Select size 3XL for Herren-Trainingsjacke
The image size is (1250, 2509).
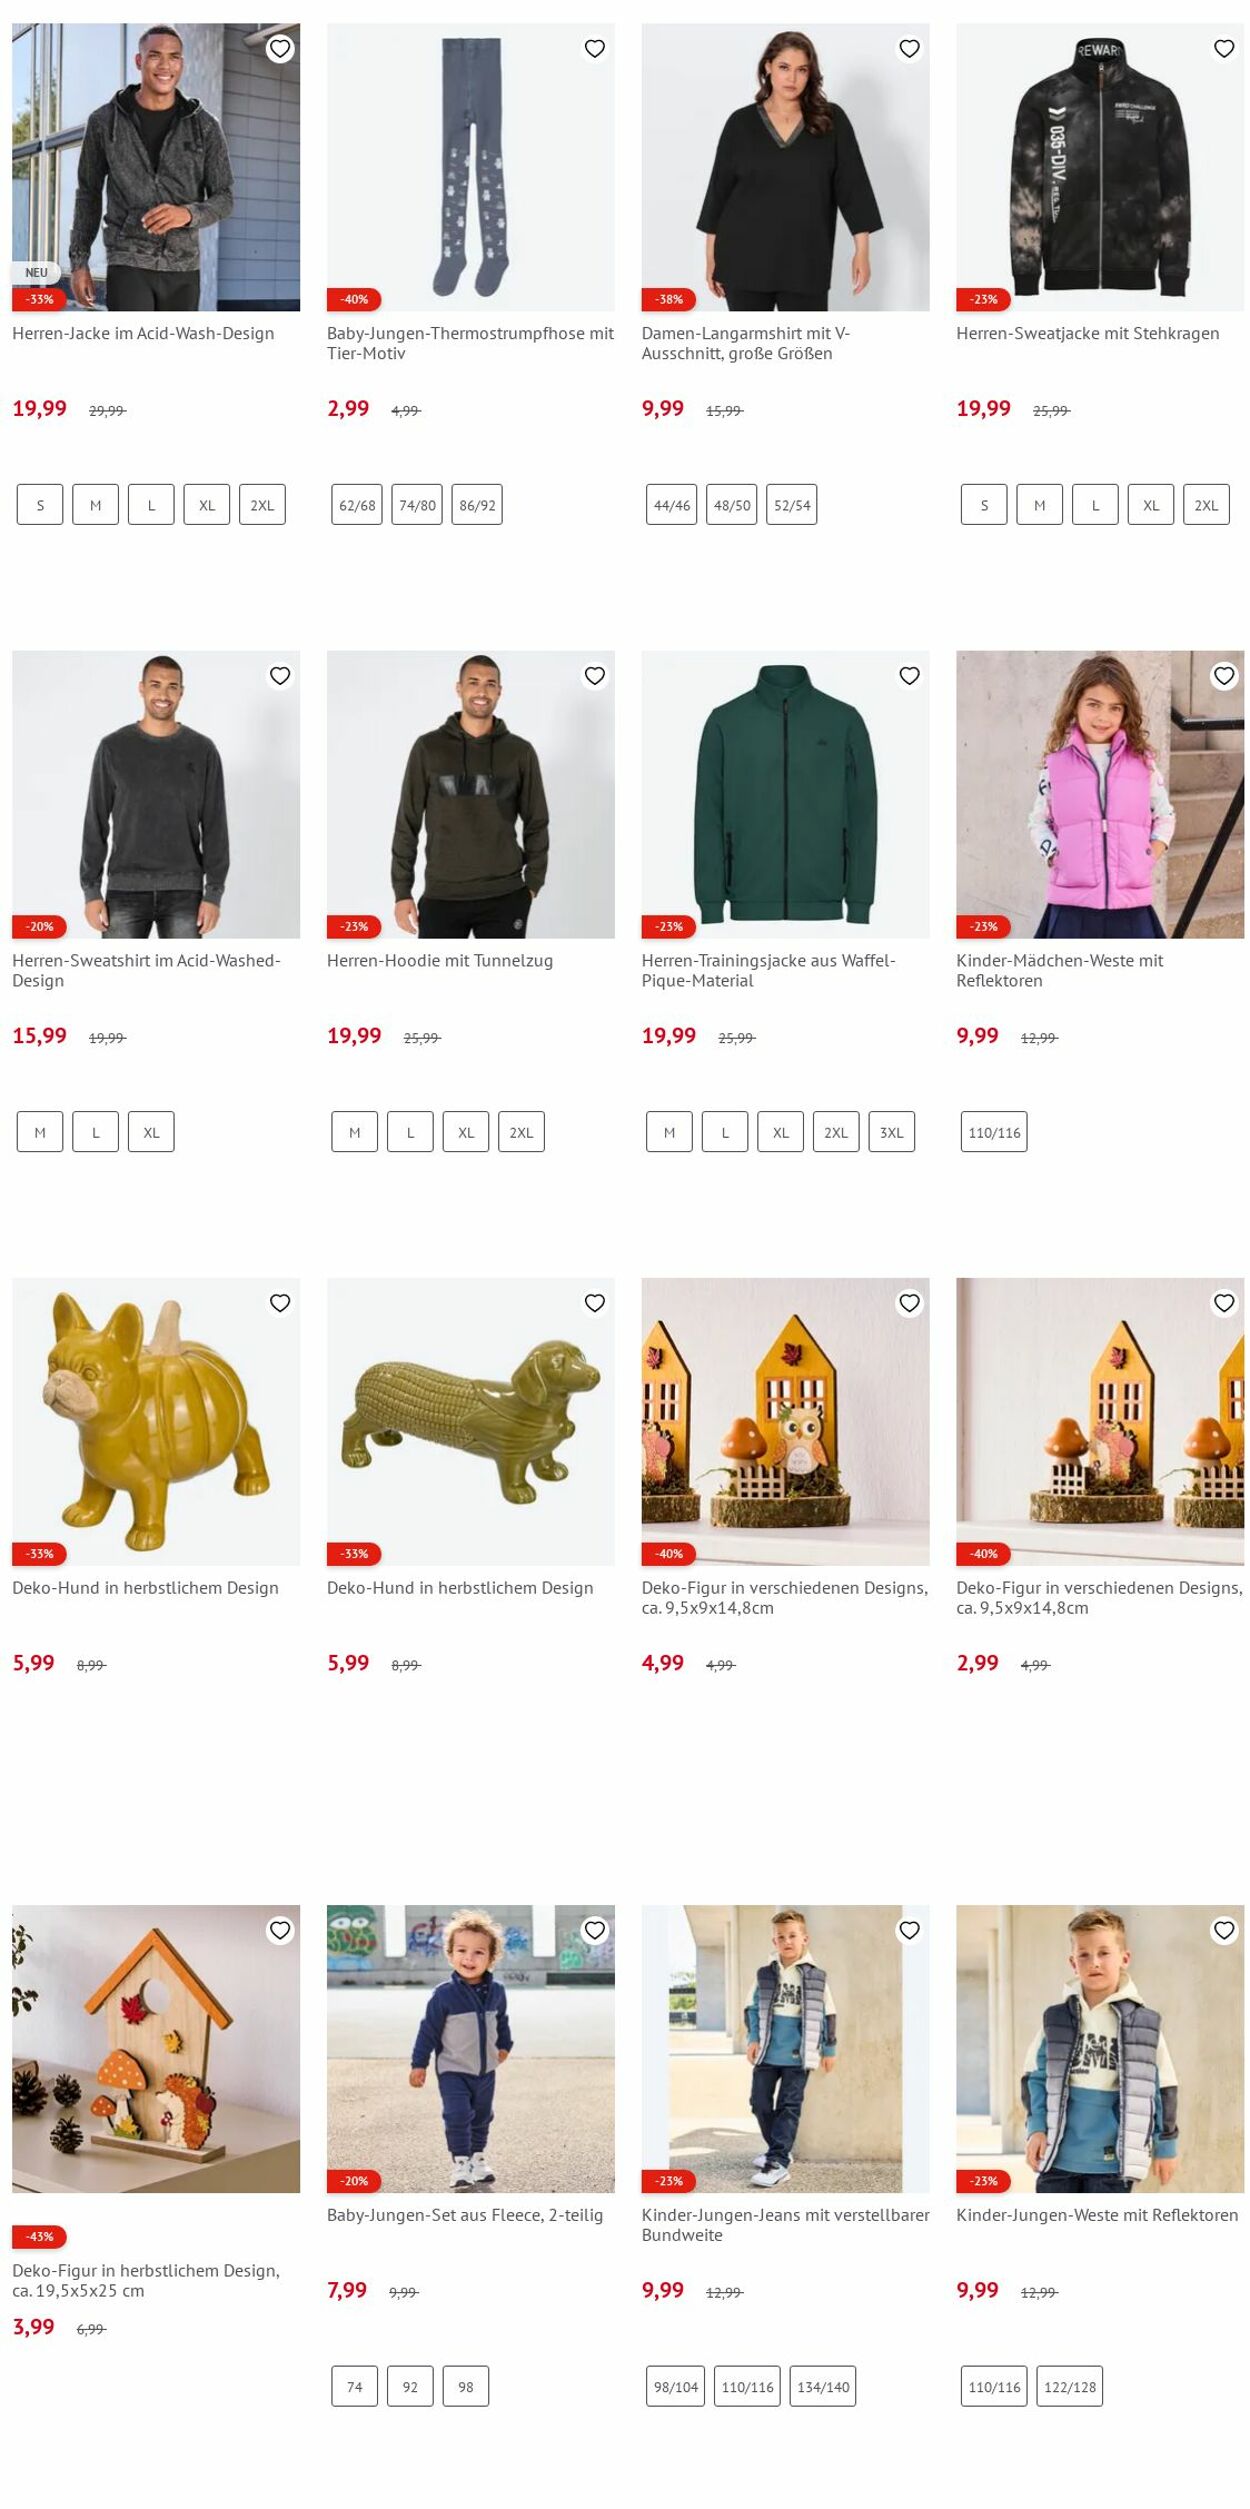[x=892, y=1132]
